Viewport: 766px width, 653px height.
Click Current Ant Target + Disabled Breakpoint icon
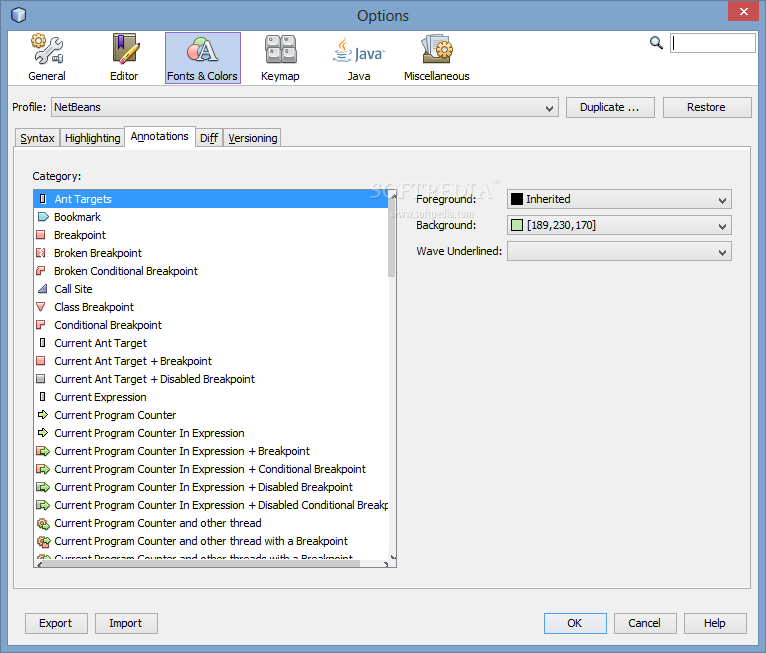coord(41,379)
